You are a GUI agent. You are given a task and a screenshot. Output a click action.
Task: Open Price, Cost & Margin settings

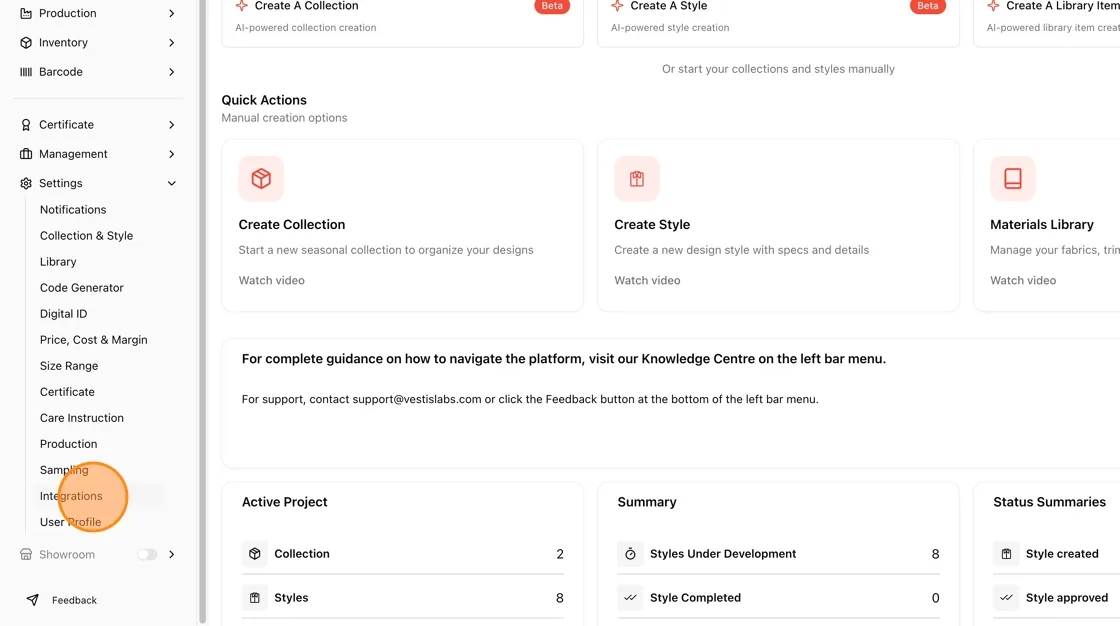pyautogui.click(x=94, y=339)
